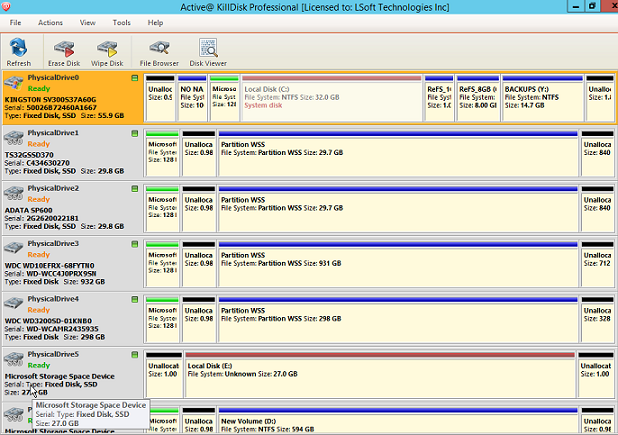Select the PhysicalDrive2 disk icon
The width and height of the screenshot is (618, 435).
[14, 193]
